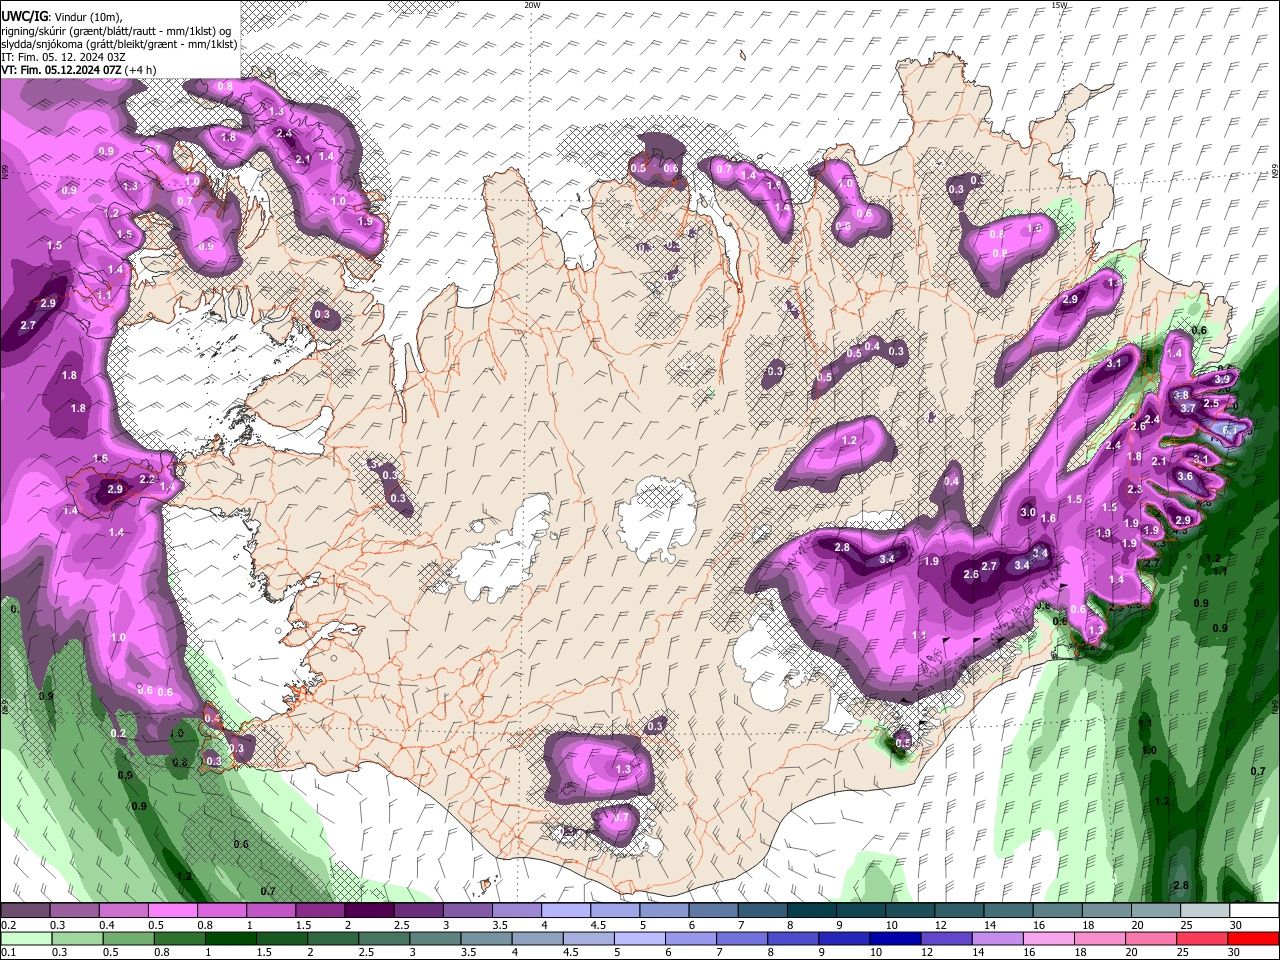Pick deep blue swatch between 10 and 12, bottom legend
Image resolution: width=1280 pixels, height=960 pixels.
895,939
